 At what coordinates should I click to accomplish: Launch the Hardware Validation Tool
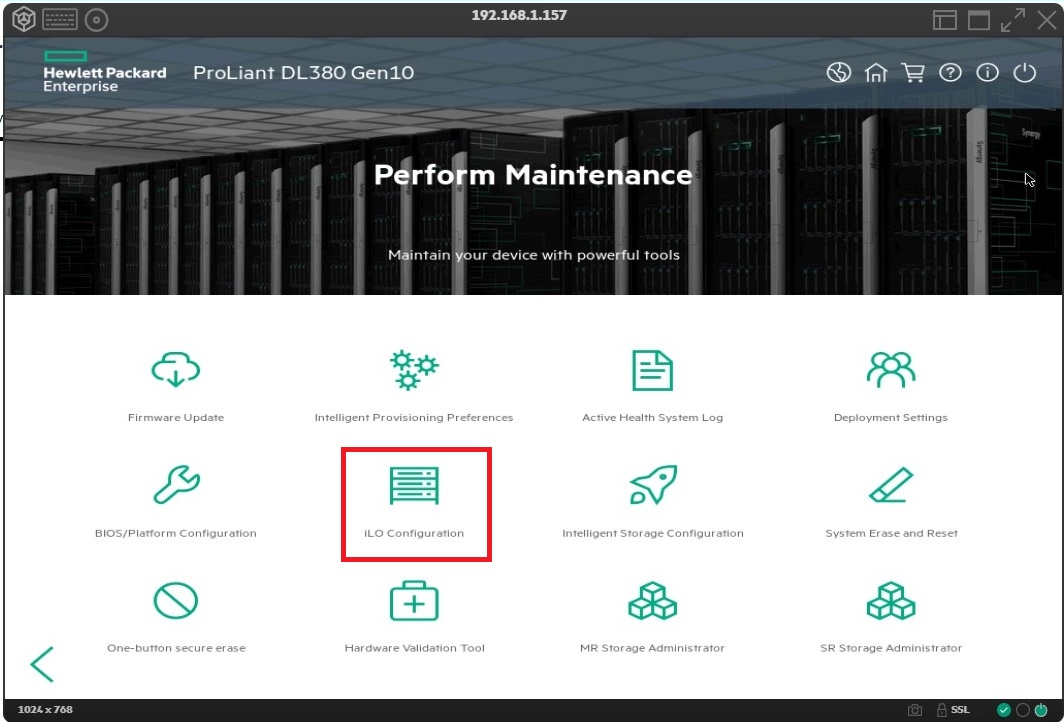pyautogui.click(x=414, y=615)
